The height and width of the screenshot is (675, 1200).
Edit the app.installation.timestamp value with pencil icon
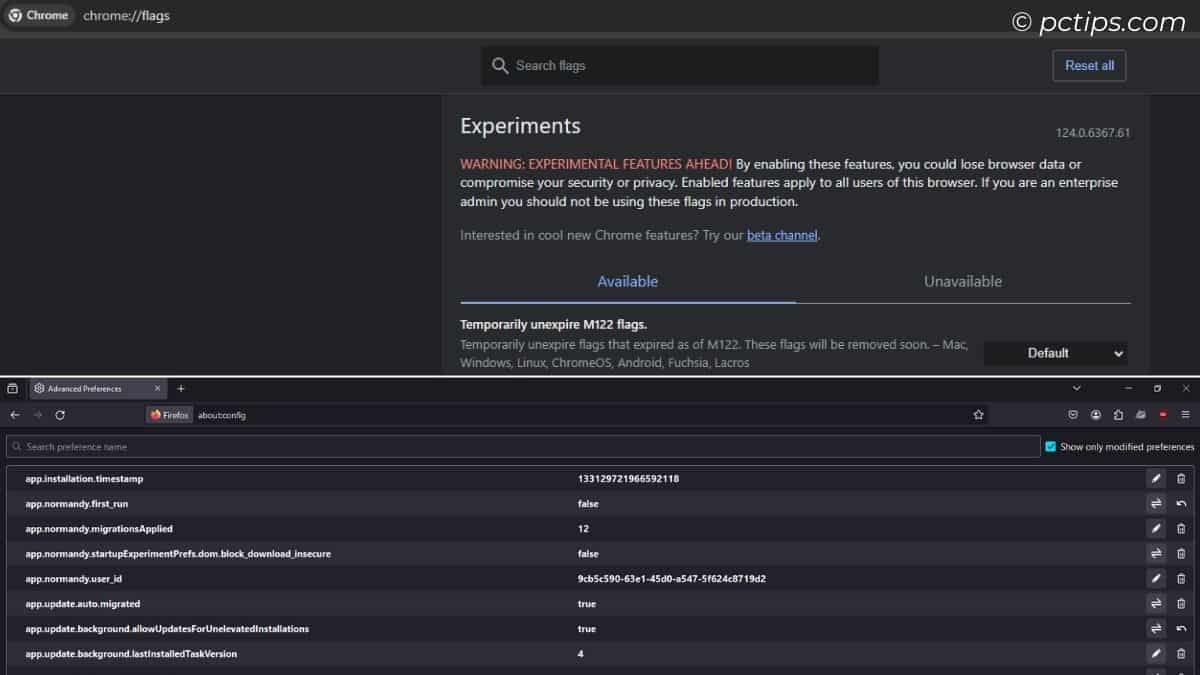tap(1156, 478)
